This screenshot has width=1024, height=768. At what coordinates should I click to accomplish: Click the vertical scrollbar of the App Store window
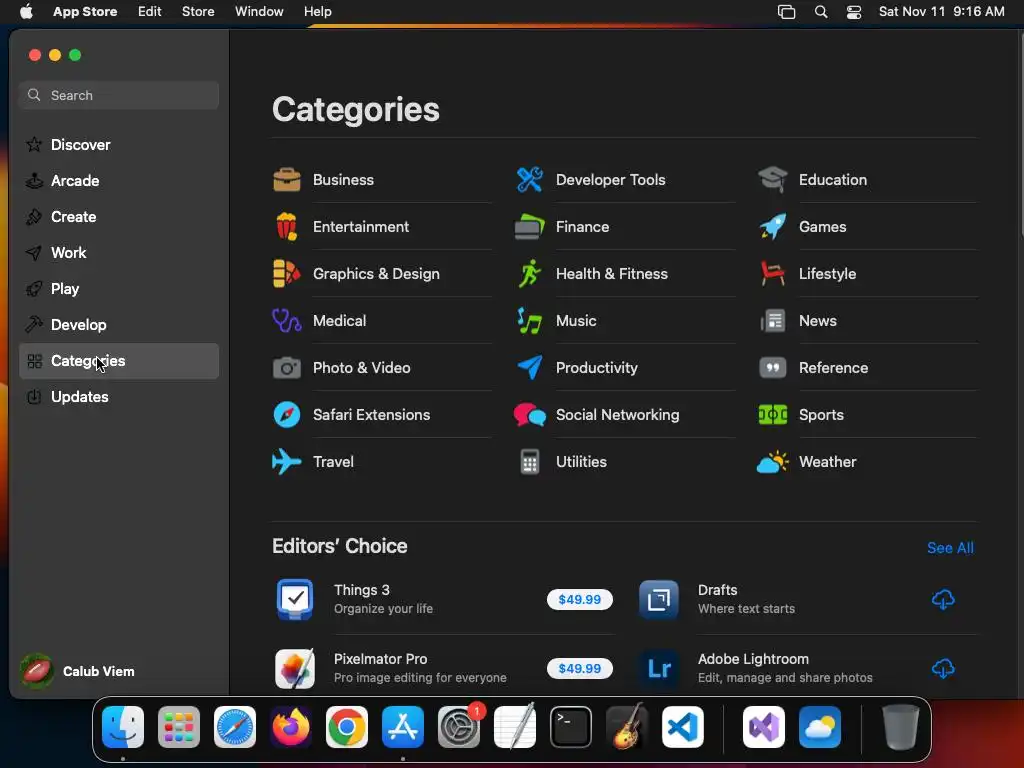(1020, 136)
